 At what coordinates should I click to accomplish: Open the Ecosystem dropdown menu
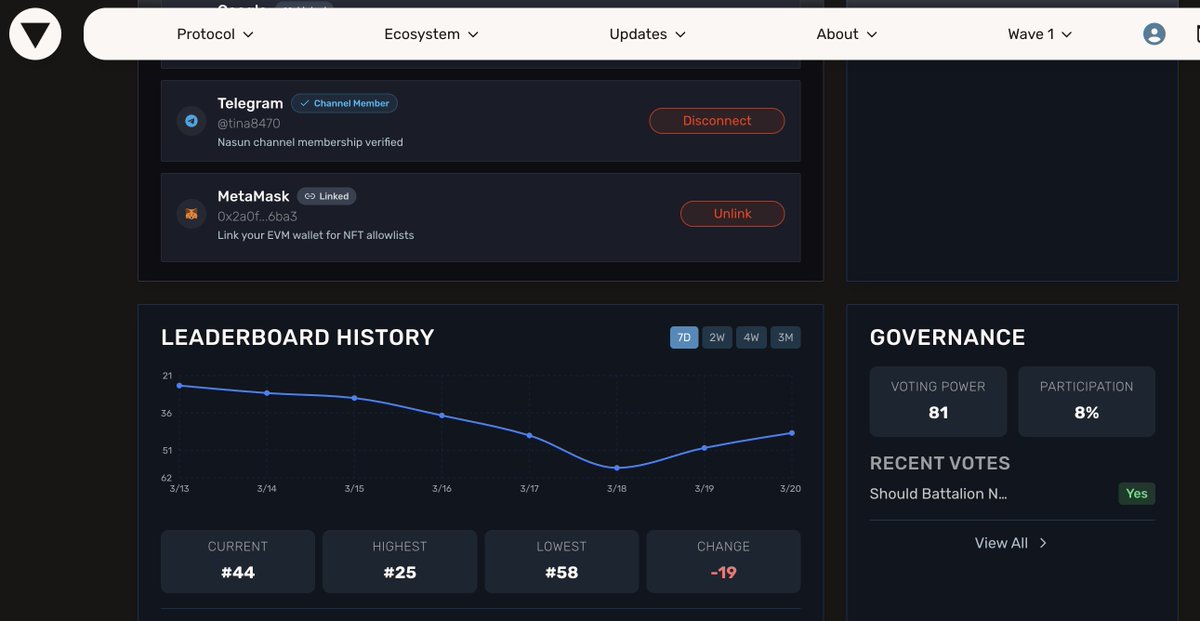click(x=431, y=34)
